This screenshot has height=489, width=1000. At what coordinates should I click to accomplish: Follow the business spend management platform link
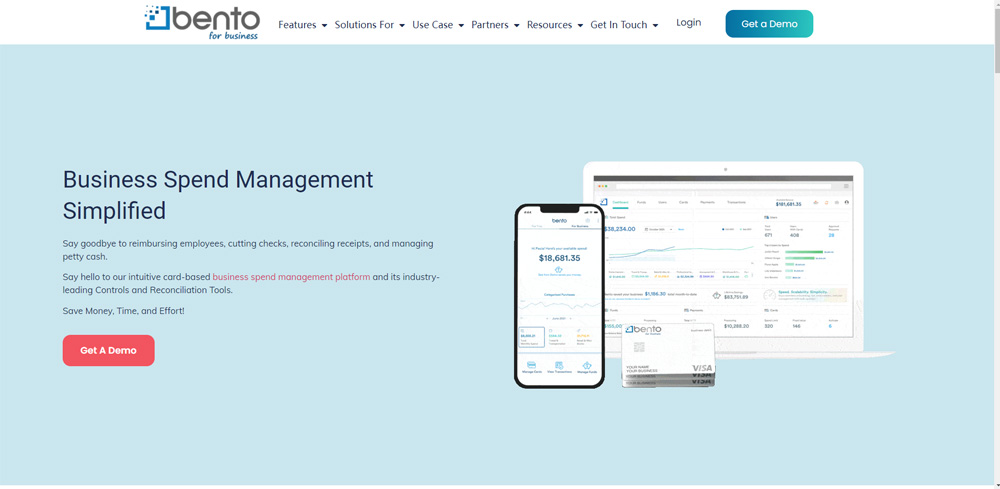pyautogui.click(x=291, y=277)
